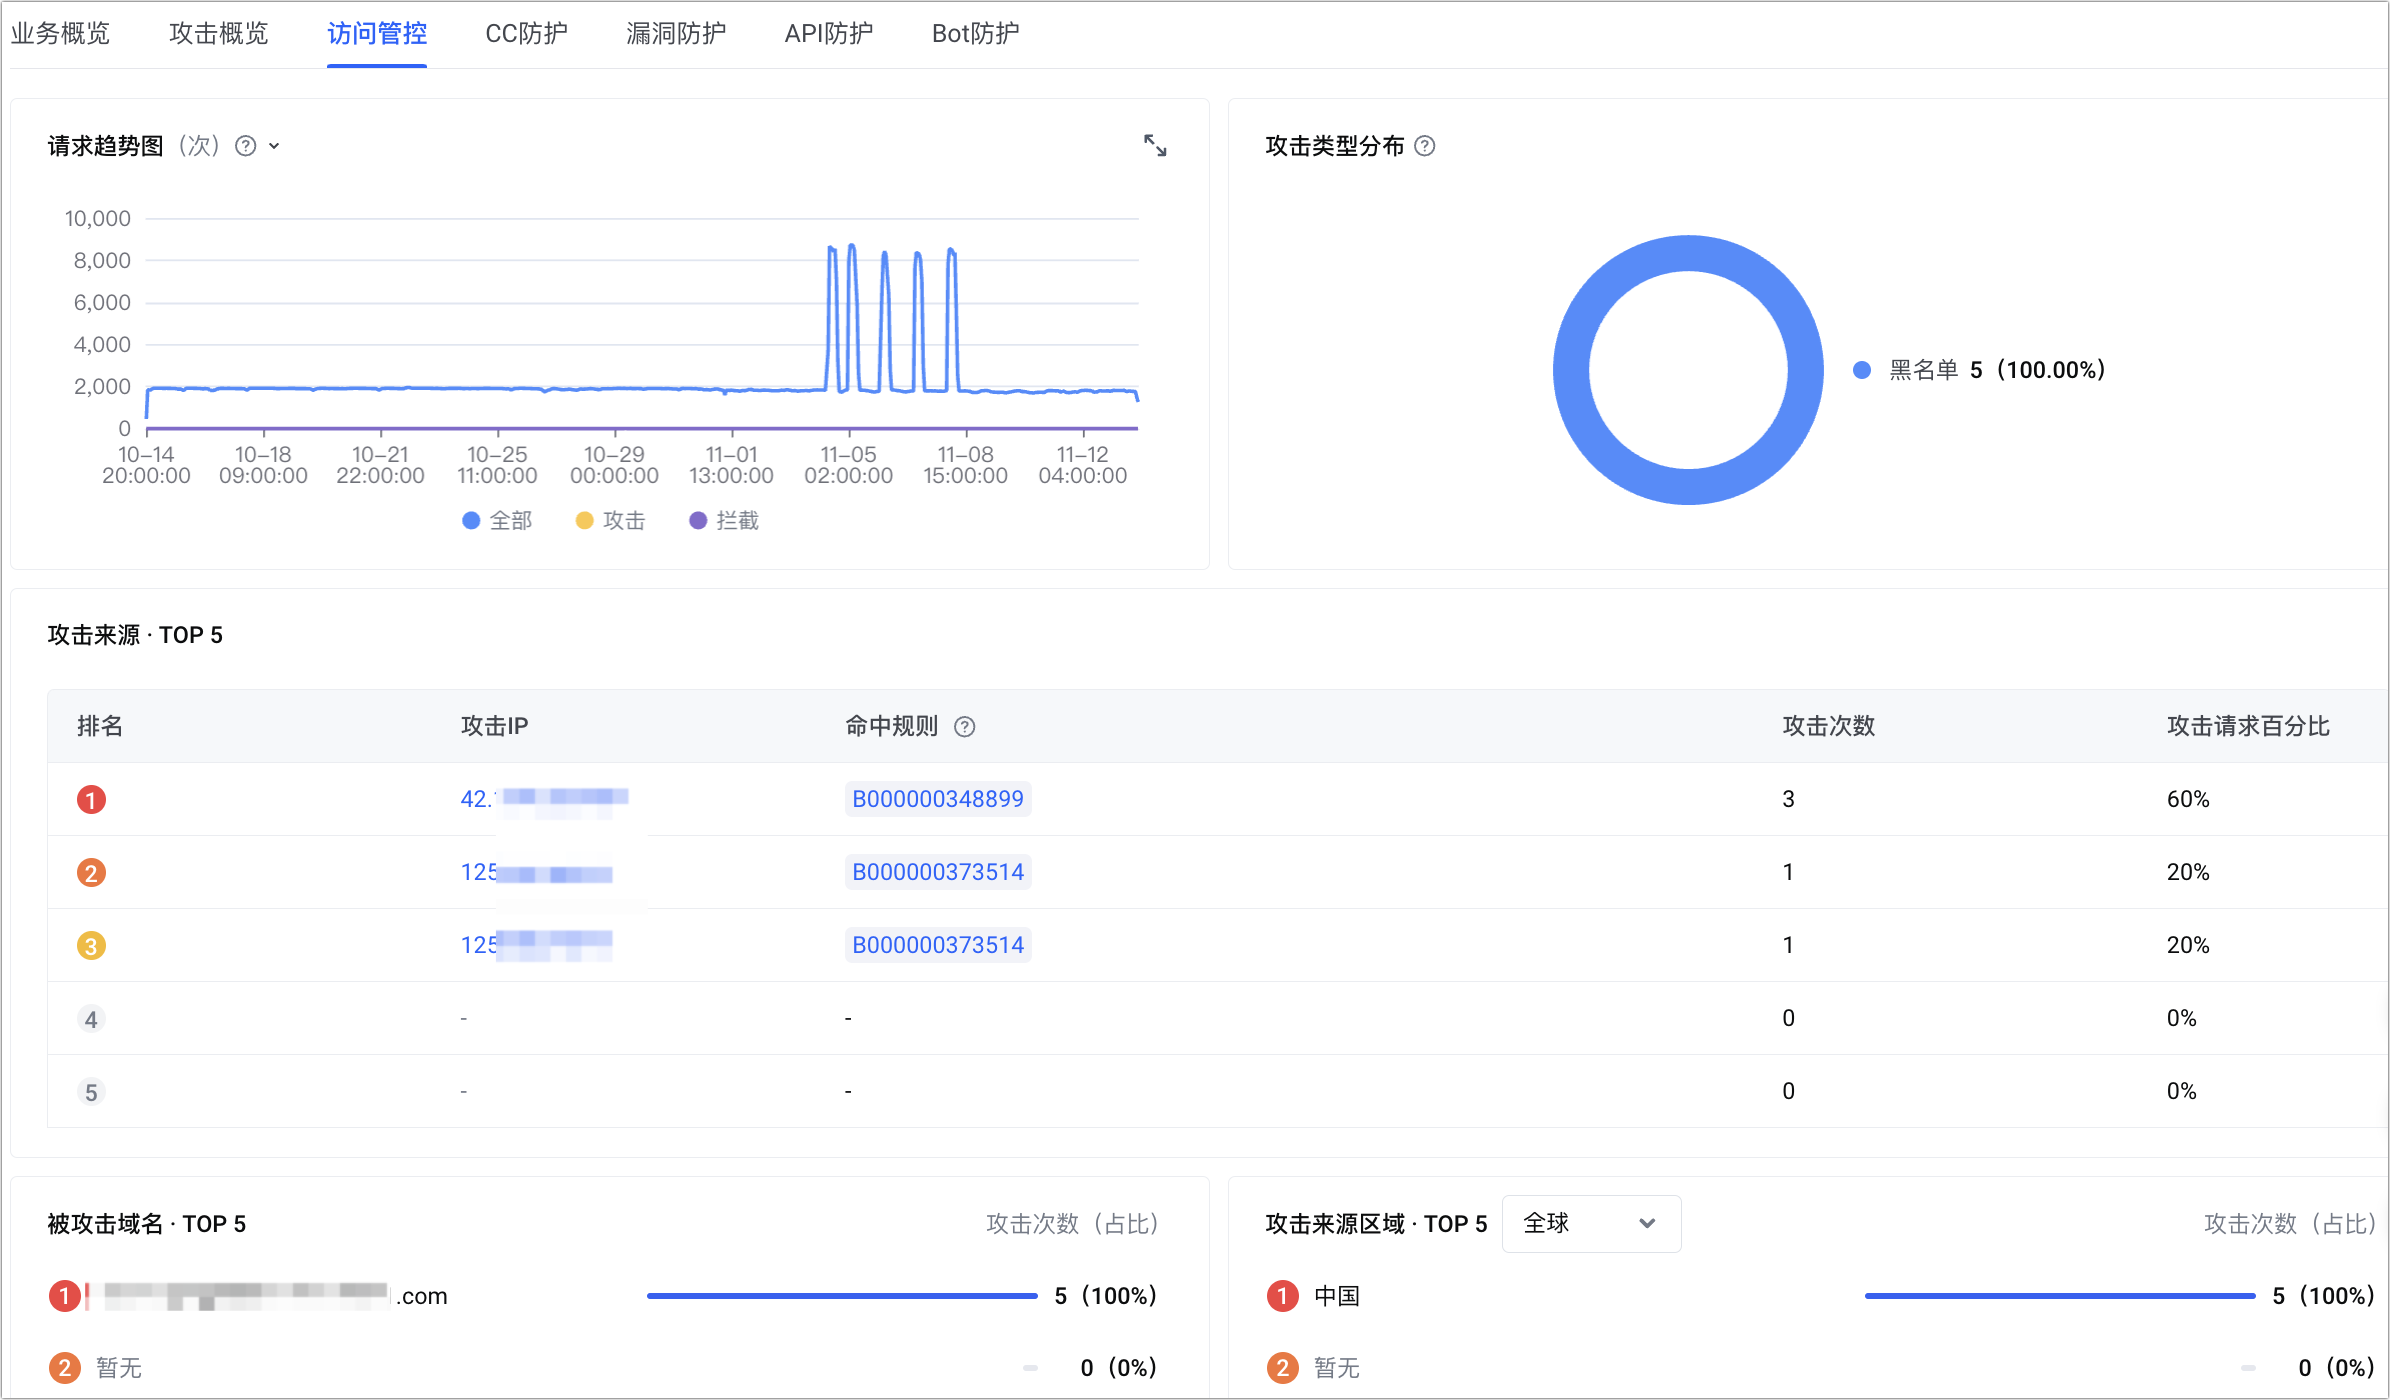Viewport: 2390px width, 1400px height.
Task: Click the 攻击来源 · TOP 5 heading
Action: [135, 635]
